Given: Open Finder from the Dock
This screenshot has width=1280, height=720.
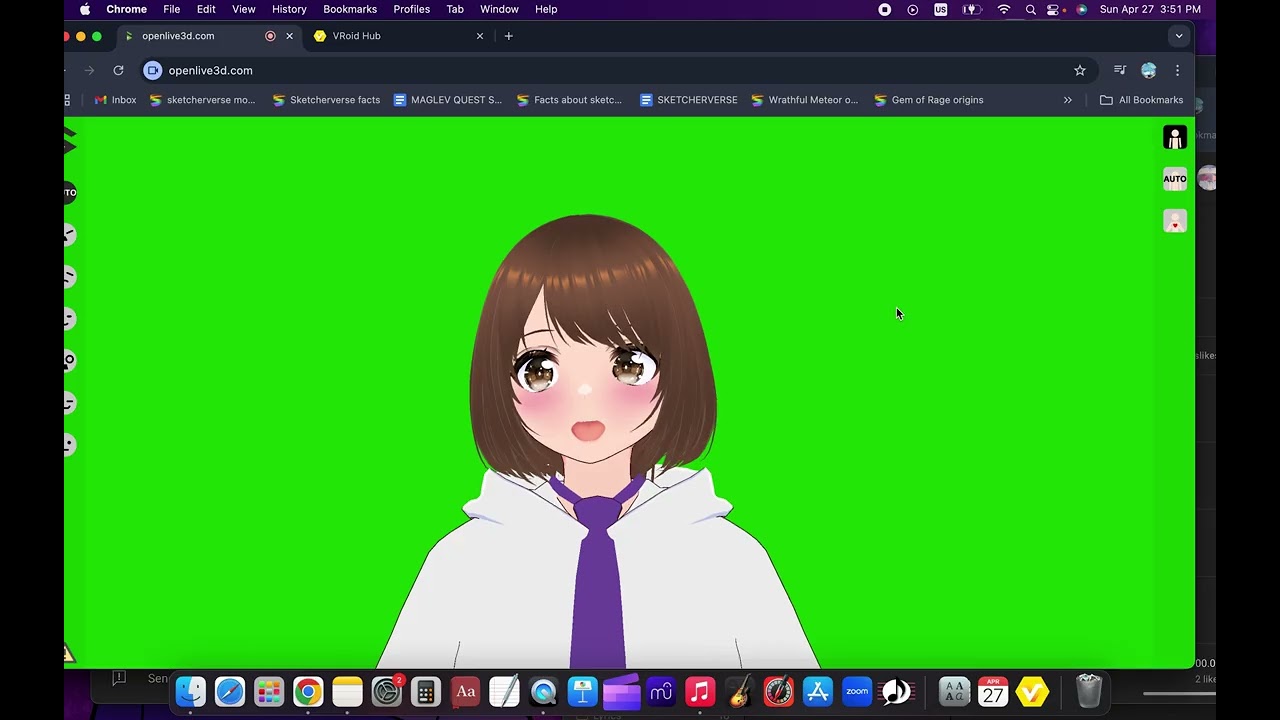Looking at the screenshot, I should (x=191, y=692).
